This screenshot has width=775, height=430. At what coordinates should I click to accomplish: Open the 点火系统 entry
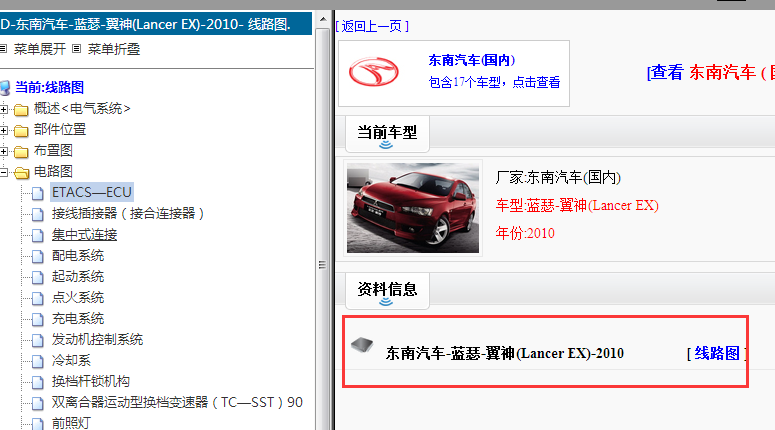[78, 298]
